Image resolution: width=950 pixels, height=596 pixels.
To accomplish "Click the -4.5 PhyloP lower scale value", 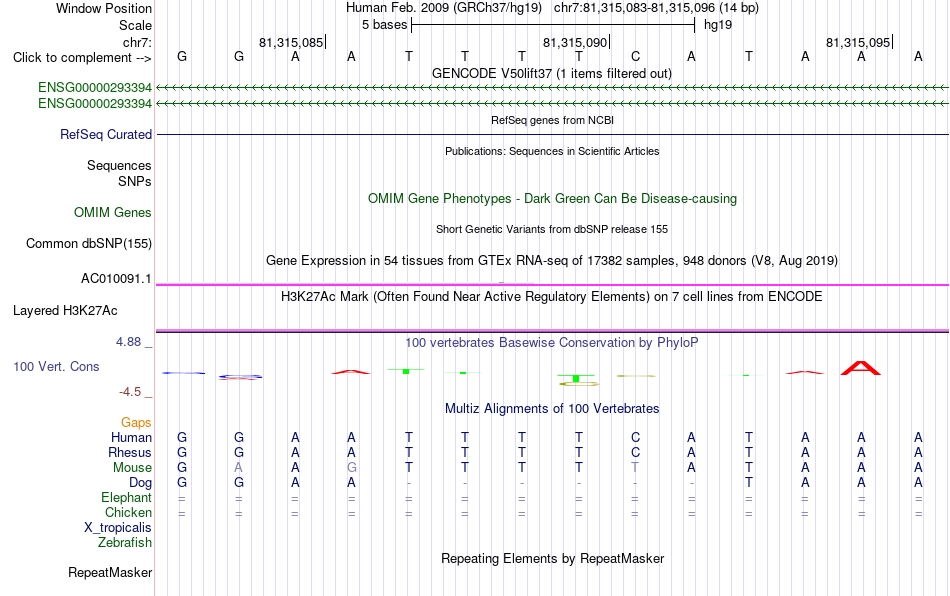I will 130,392.
